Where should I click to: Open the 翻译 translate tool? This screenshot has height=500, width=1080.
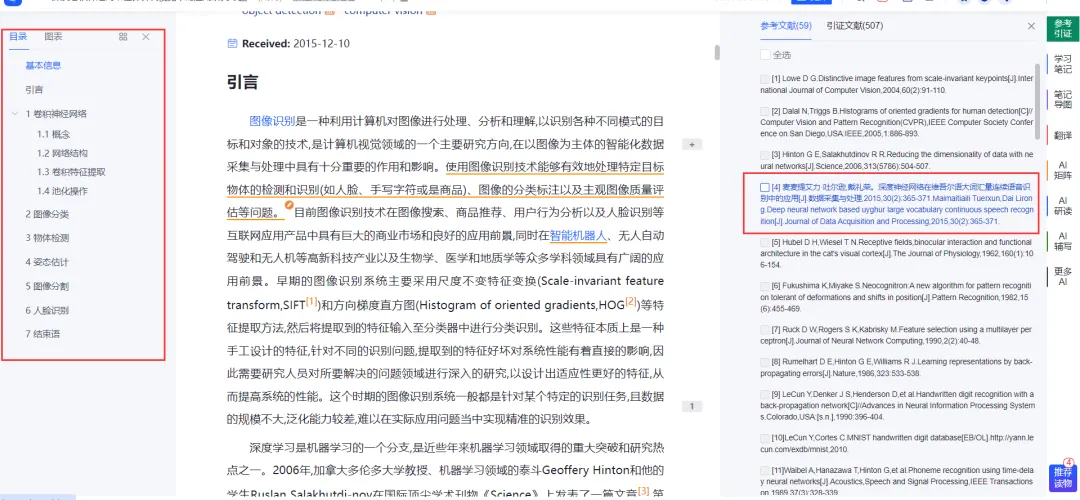point(1063,136)
